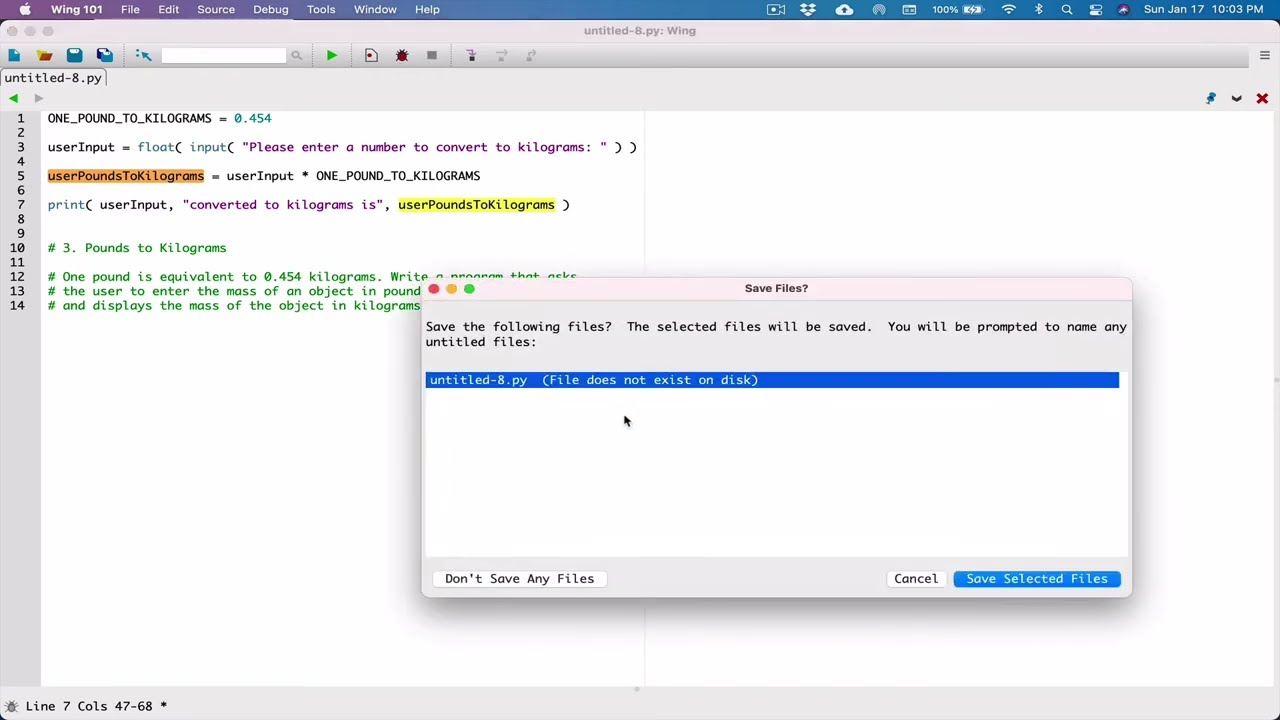The width and height of the screenshot is (1280, 720).
Task: Click the goto-definition arrow icon in toolbar
Action: coord(143,55)
